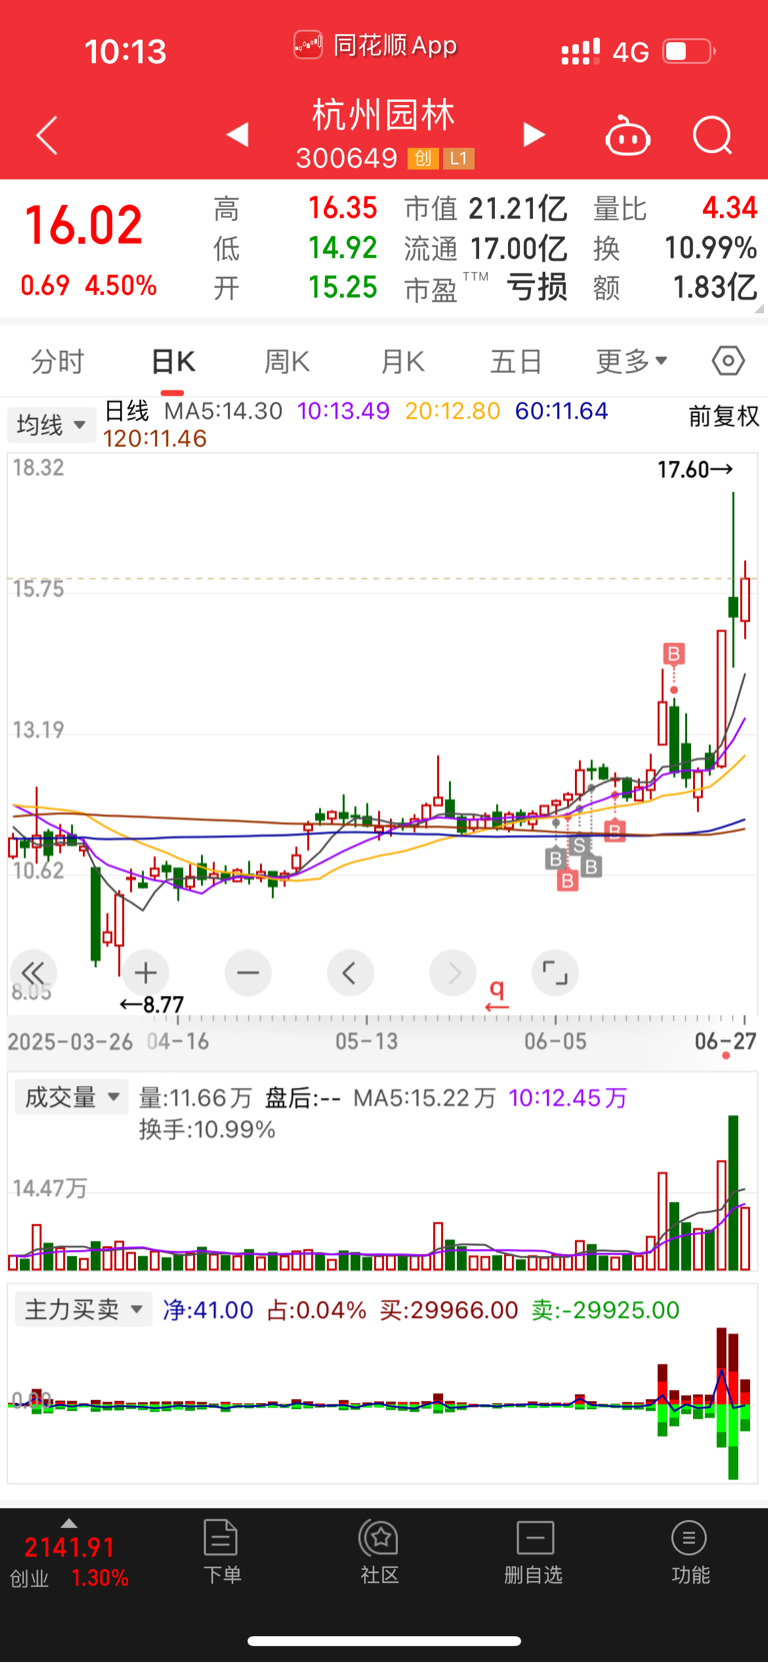Select the 日K tab
768x1663 pixels.
pos(173,361)
